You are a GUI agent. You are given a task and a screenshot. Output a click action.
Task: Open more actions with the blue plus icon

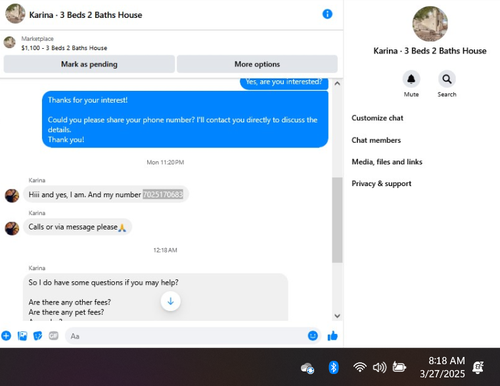pos(6,336)
